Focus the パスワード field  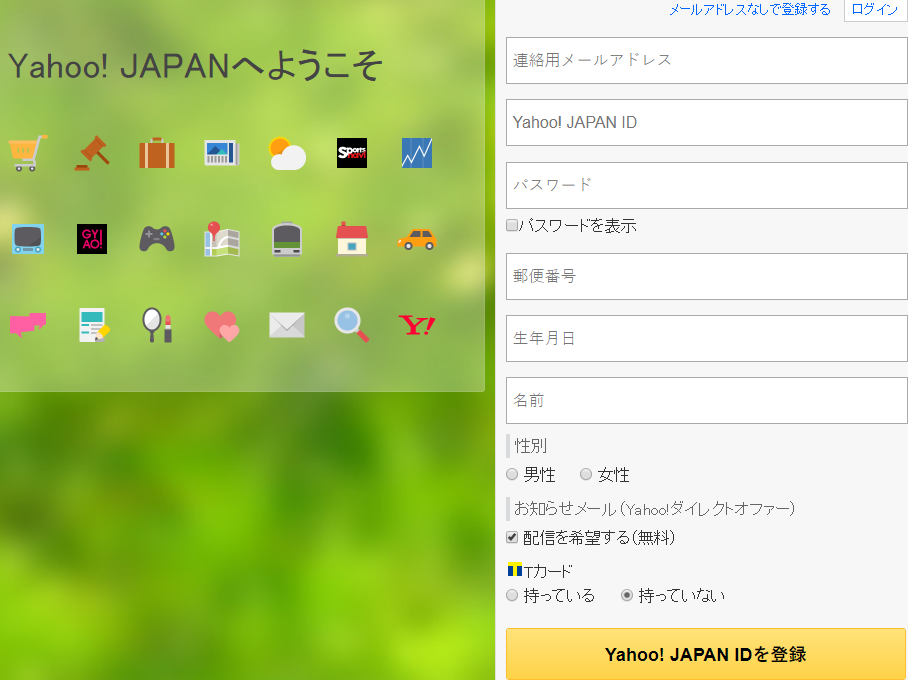[706, 185]
